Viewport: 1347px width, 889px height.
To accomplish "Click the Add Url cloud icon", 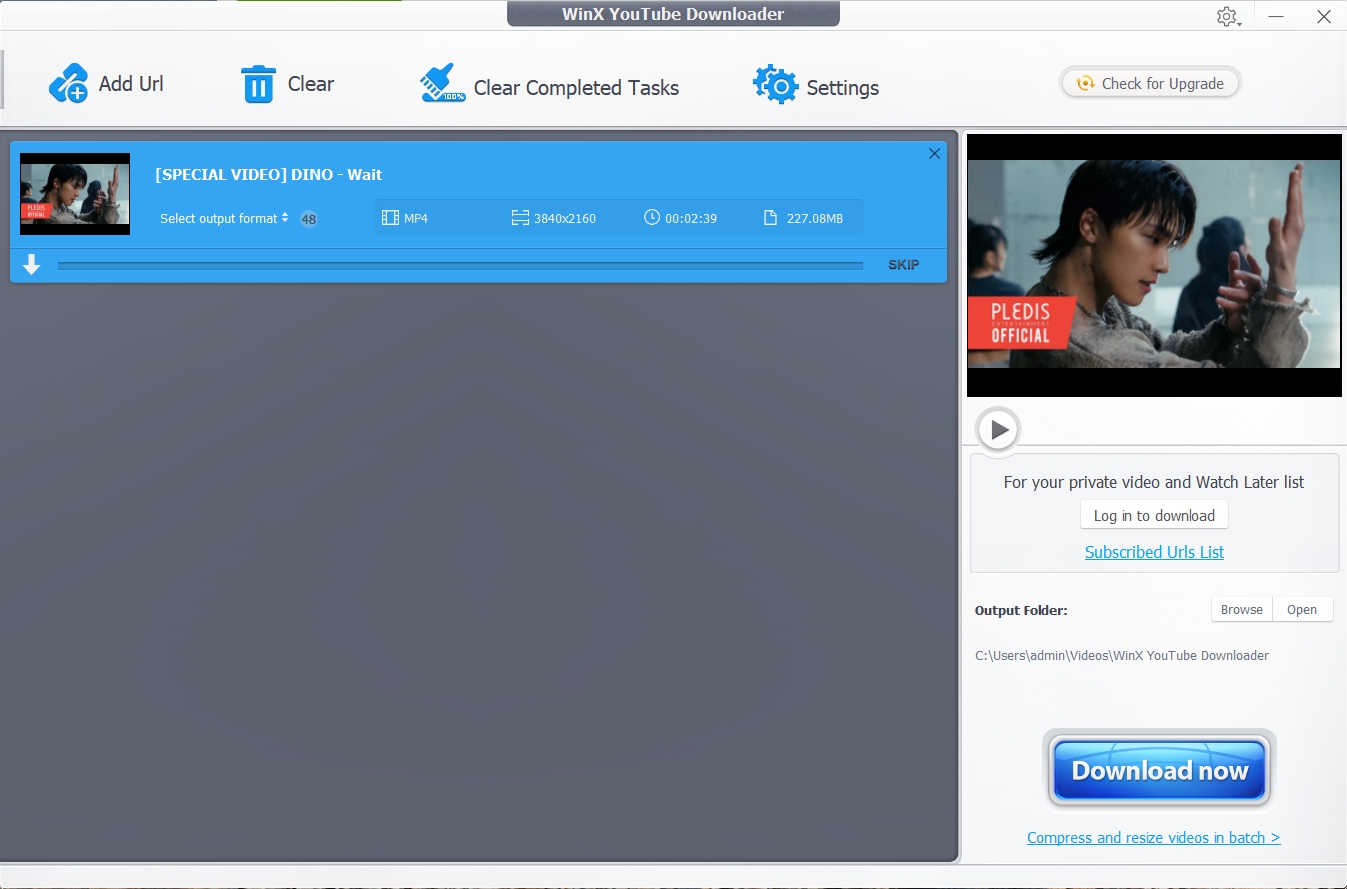I will point(69,84).
